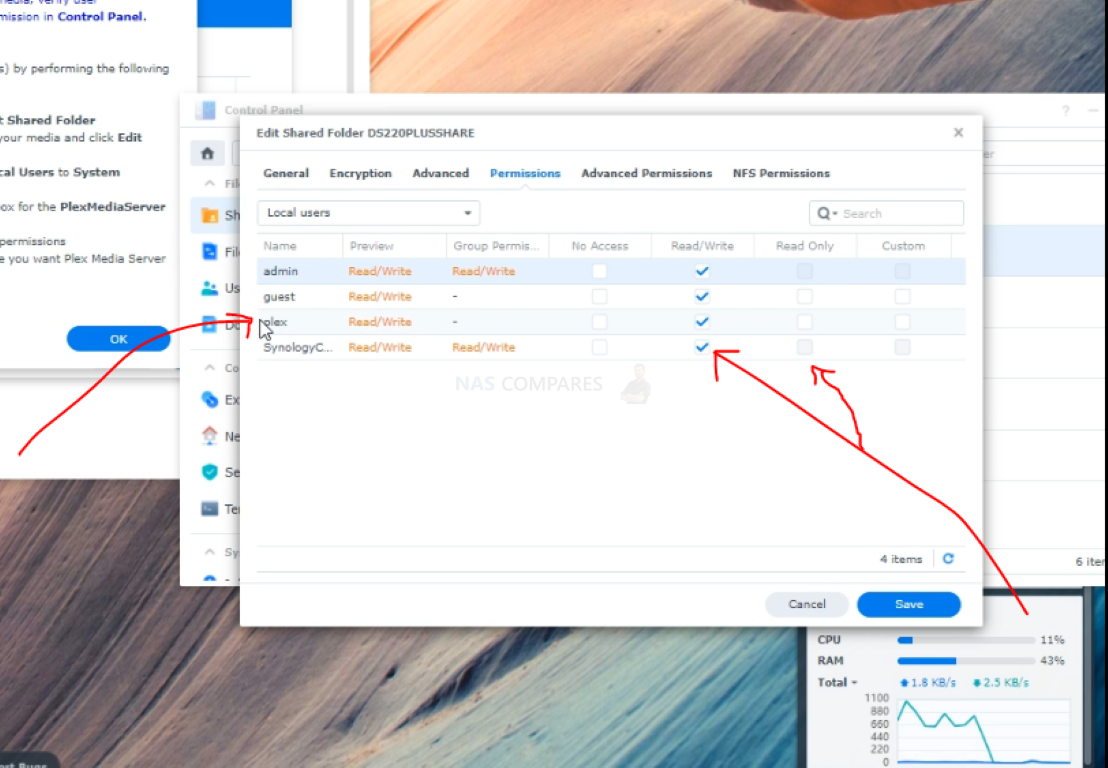Click the Save button
Image resolution: width=1108 pixels, height=768 pixels.
pyautogui.click(x=909, y=604)
